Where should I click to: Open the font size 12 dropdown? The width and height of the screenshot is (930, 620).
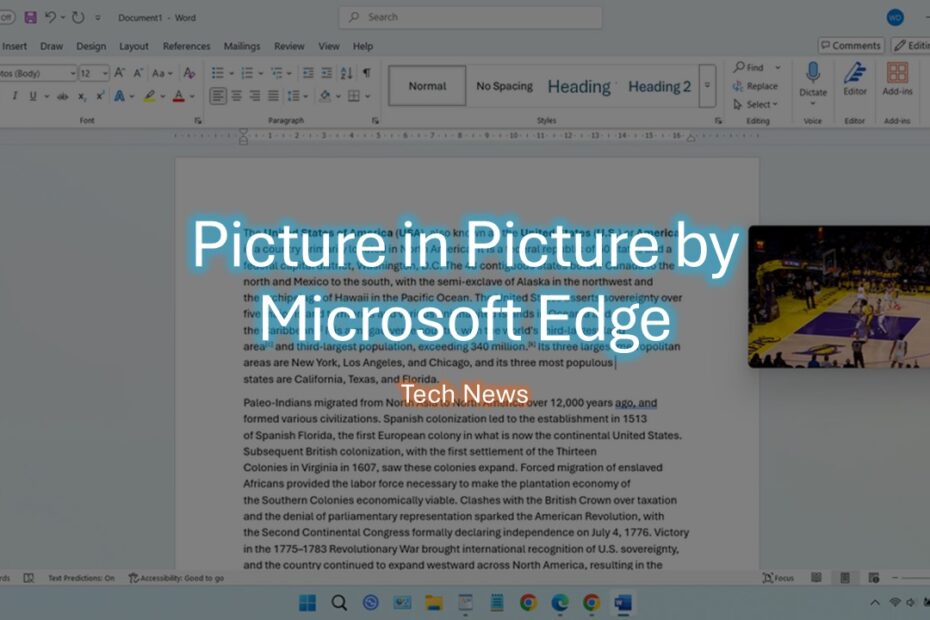tap(105, 73)
